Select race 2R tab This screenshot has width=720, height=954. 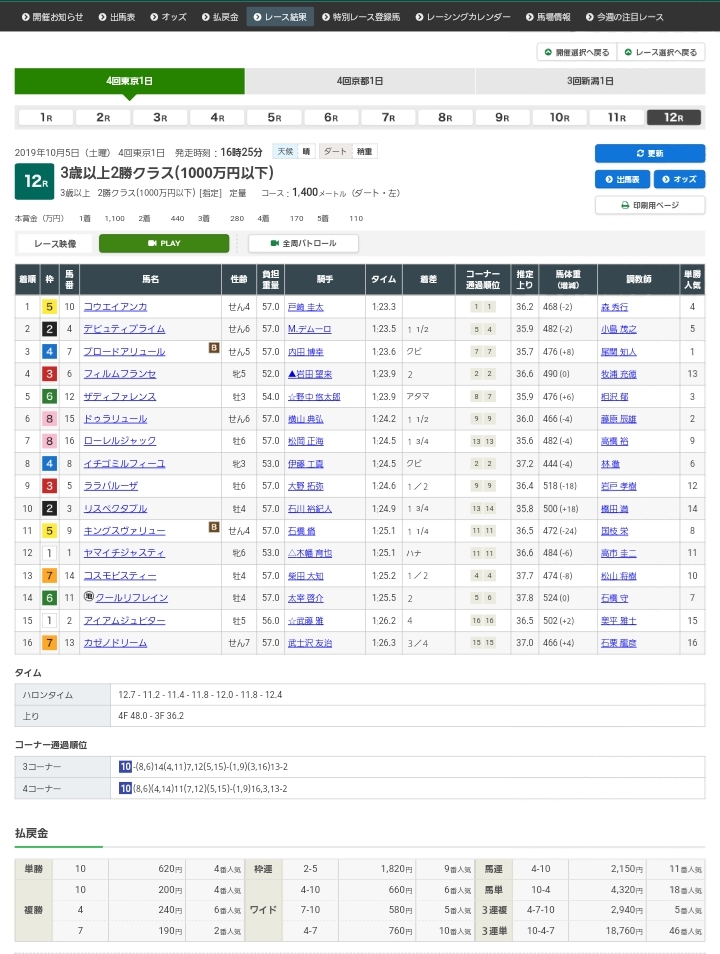click(103, 117)
